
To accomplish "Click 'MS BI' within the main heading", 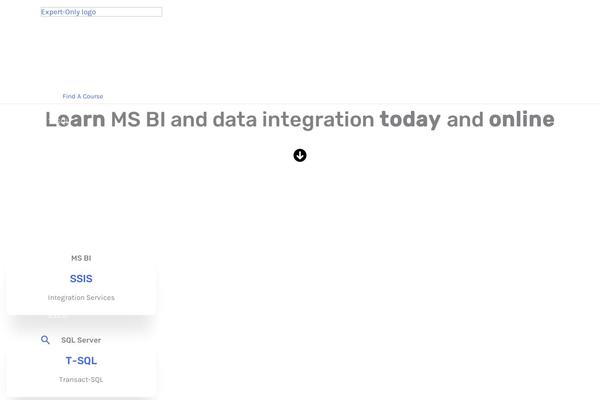I will pyautogui.click(x=138, y=119).
